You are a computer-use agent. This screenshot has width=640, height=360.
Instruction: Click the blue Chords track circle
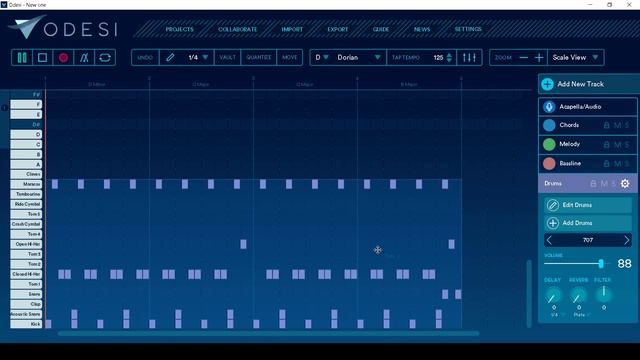[x=549, y=125]
